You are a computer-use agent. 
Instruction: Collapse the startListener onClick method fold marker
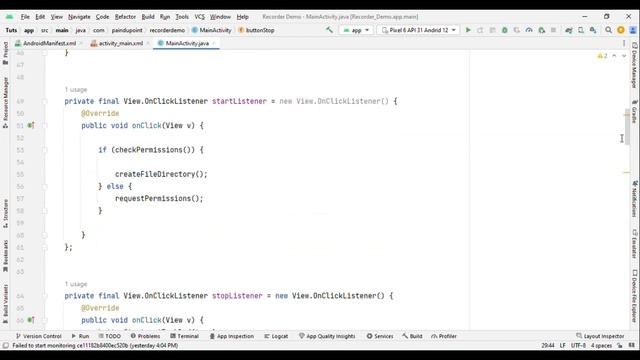pos(45,125)
